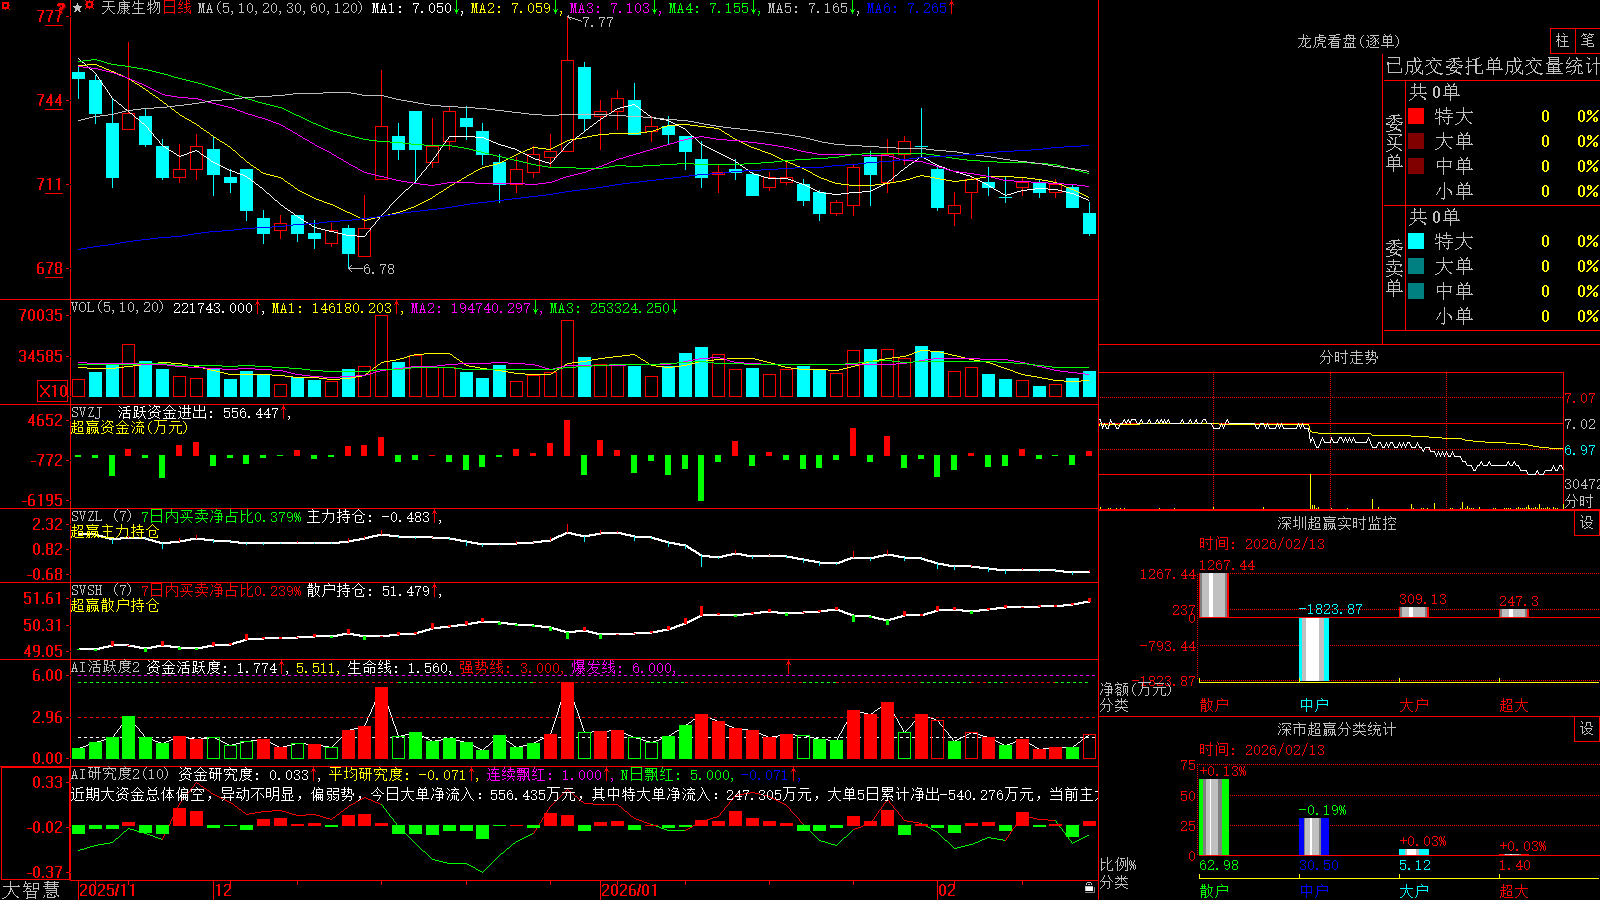This screenshot has height=900, width=1600.
Task: Select the AI活跃度2 indicator label
Action: tap(105, 667)
